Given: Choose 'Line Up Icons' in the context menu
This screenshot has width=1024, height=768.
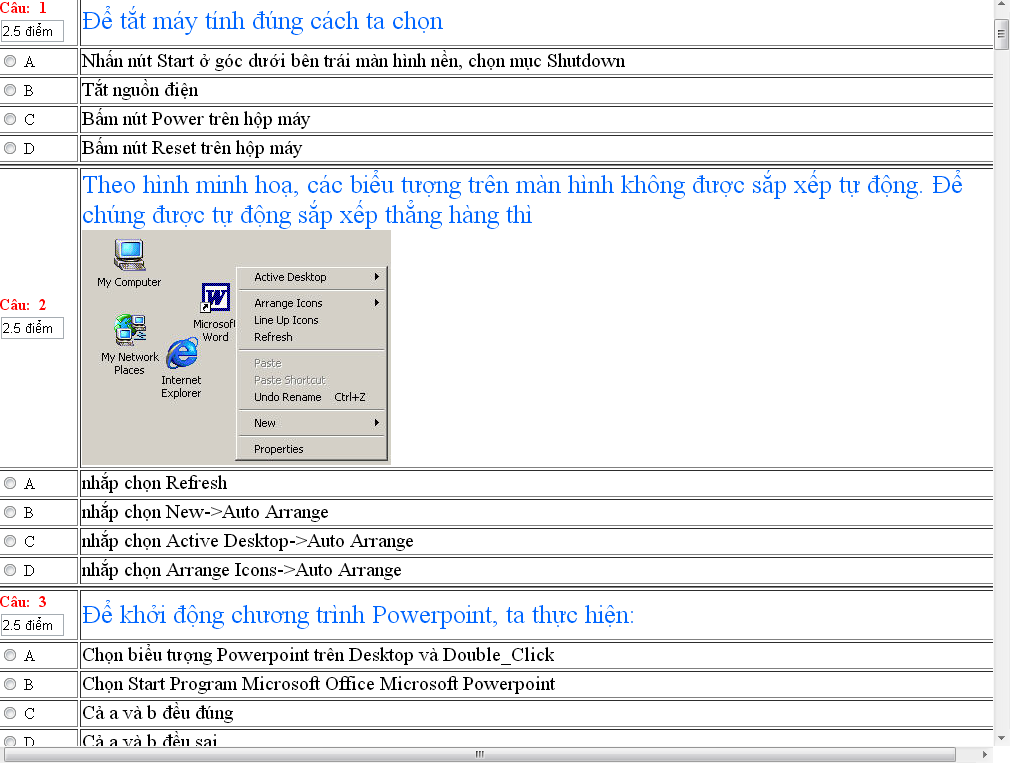Looking at the screenshot, I should tap(286, 320).
